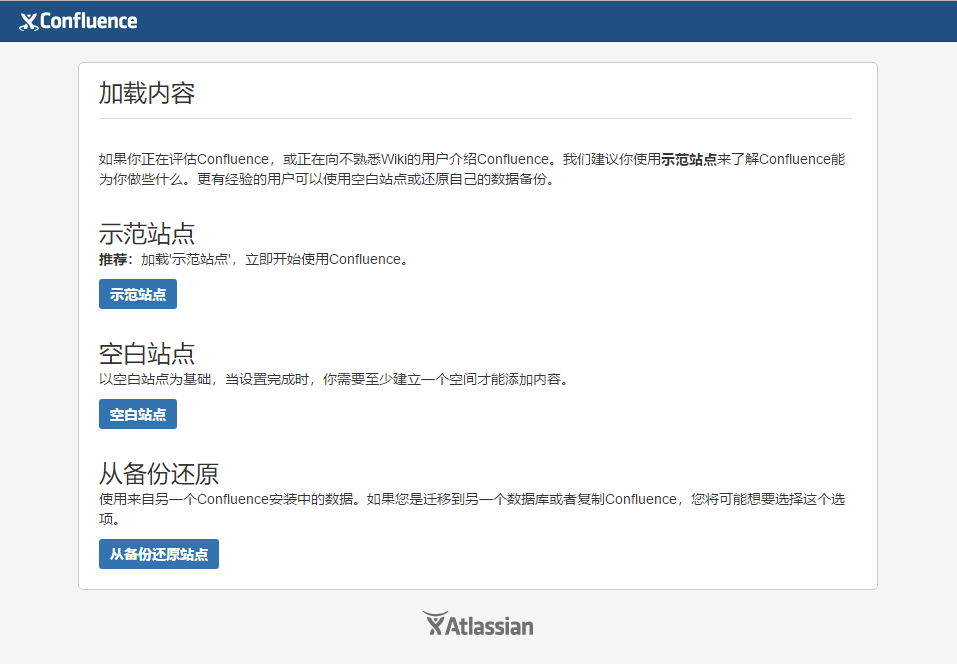Viewport: 957px width, 664px height.
Task: Click the Atlassian logo in the footer
Action: click(x=478, y=624)
